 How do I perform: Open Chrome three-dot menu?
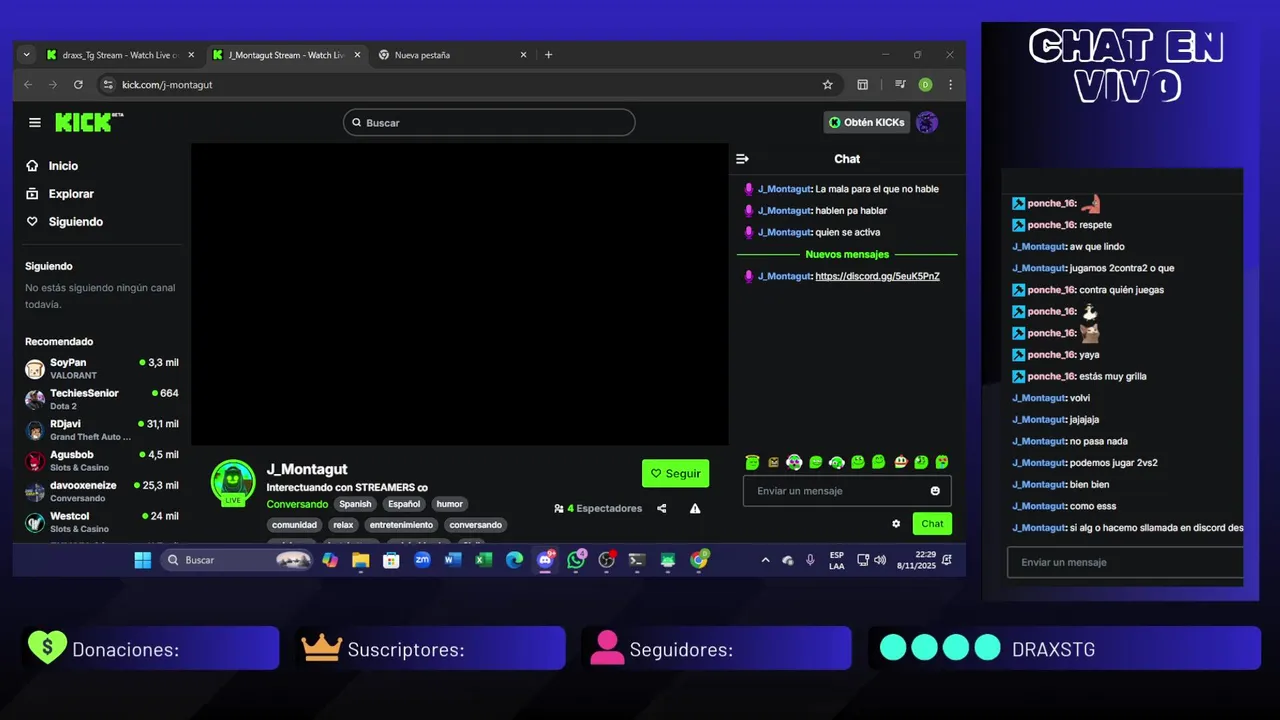(950, 85)
